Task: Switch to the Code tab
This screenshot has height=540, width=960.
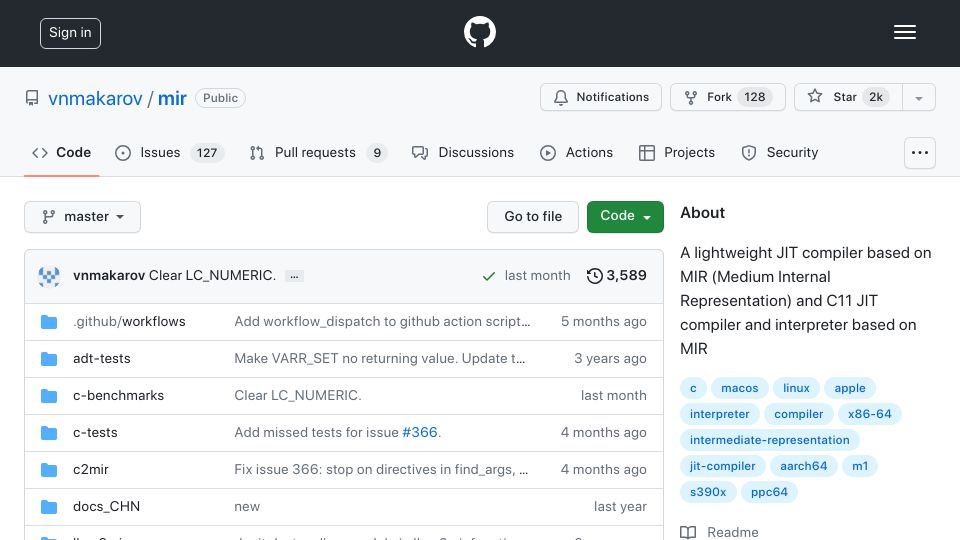Action: [x=61, y=152]
